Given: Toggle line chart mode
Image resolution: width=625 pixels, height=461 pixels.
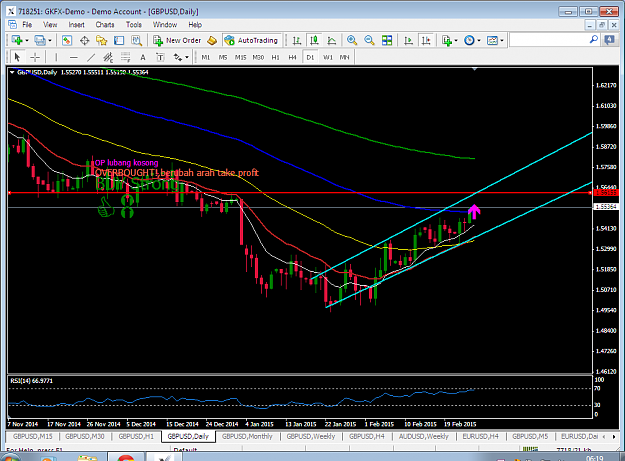Looking at the screenshot, I should (x=332, y=40).
